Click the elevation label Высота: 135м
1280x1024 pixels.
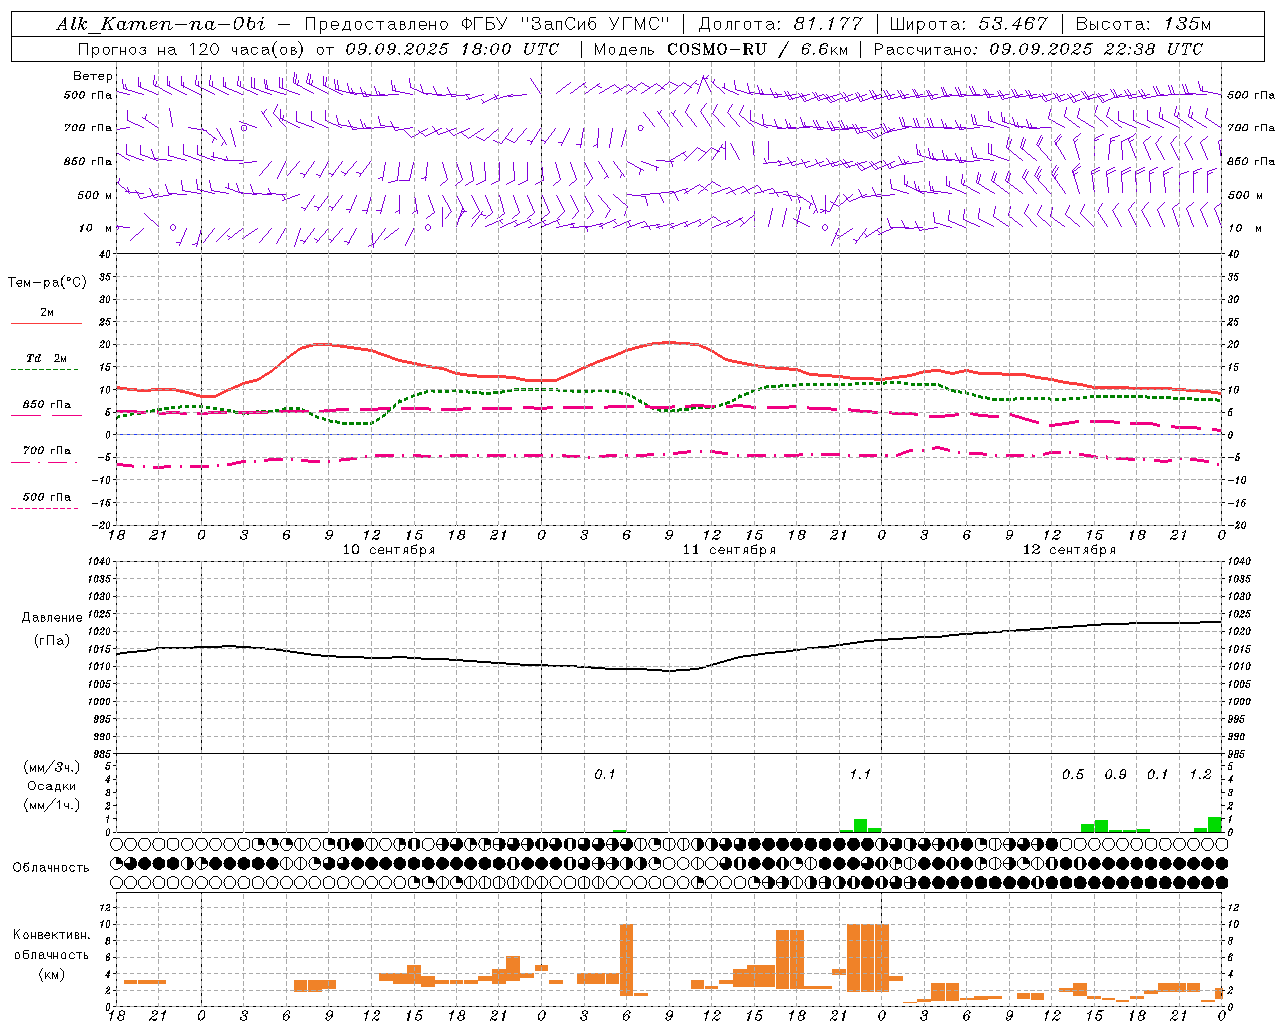1143,24
